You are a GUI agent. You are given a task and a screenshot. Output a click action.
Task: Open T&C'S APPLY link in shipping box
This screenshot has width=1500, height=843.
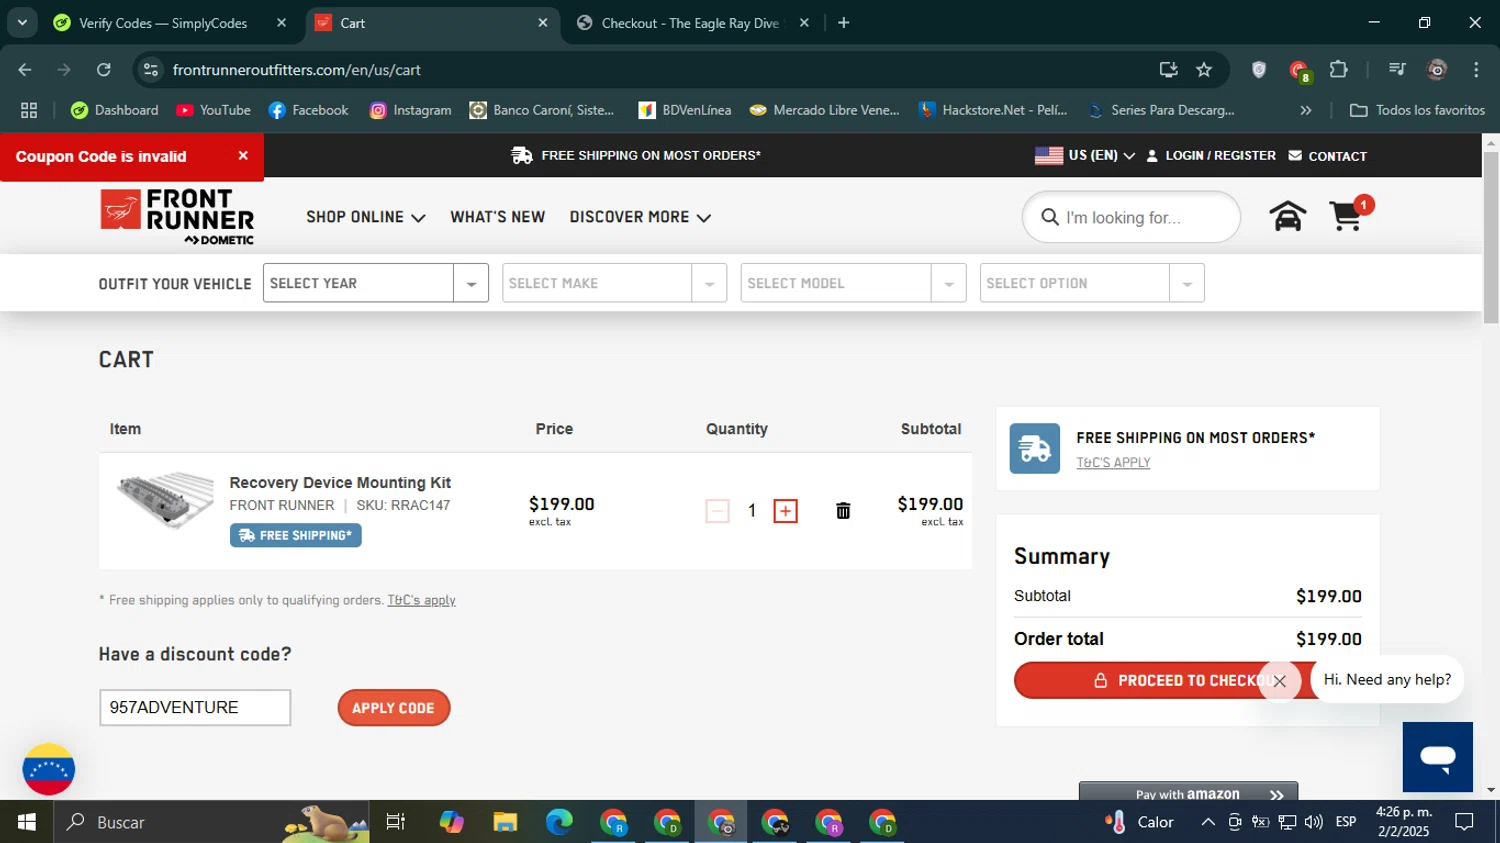1113,463
